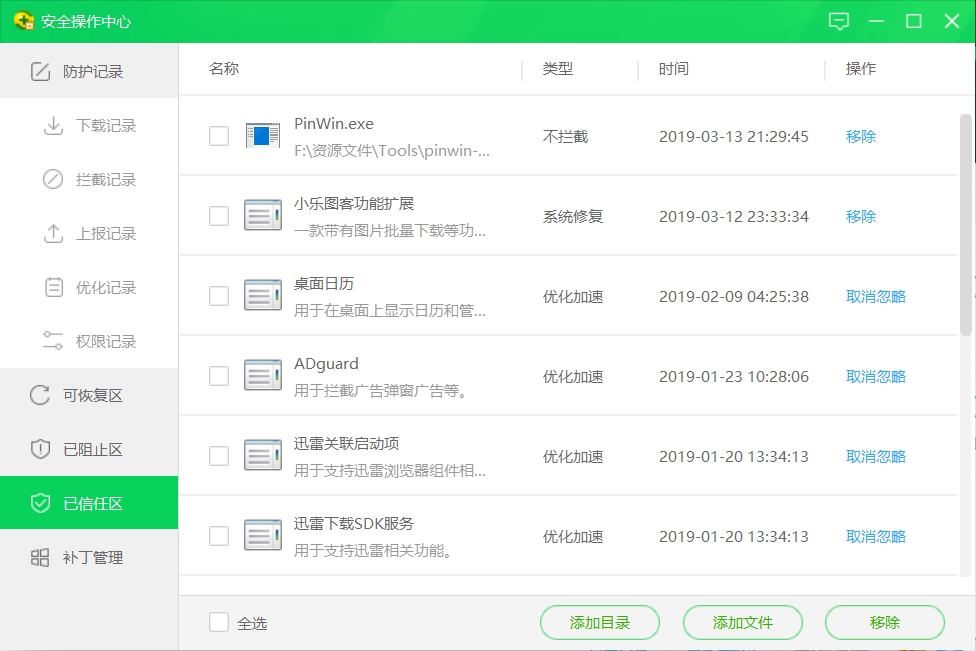
Task: Minimize the 安全操作中心 window
Action: coord(876,22)
